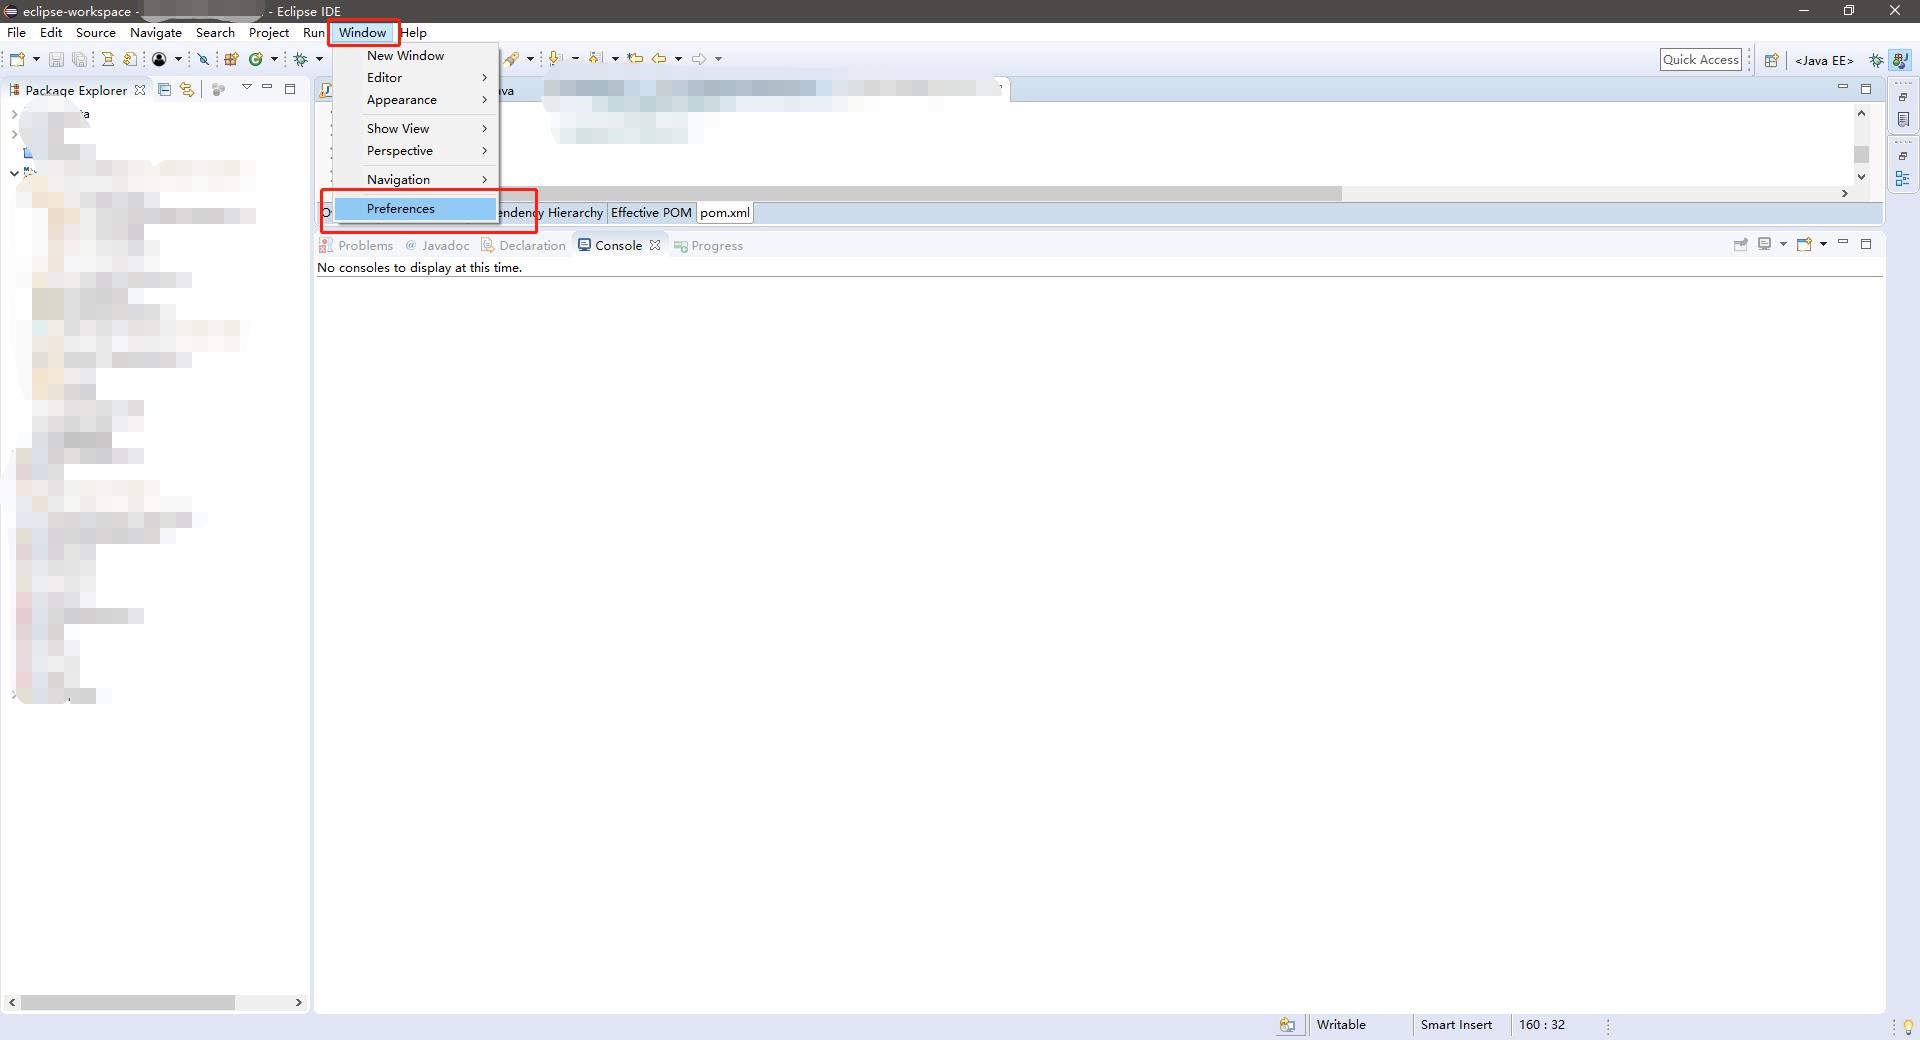
Task: Open the Declaration view tab
Action: coord(523,245)
